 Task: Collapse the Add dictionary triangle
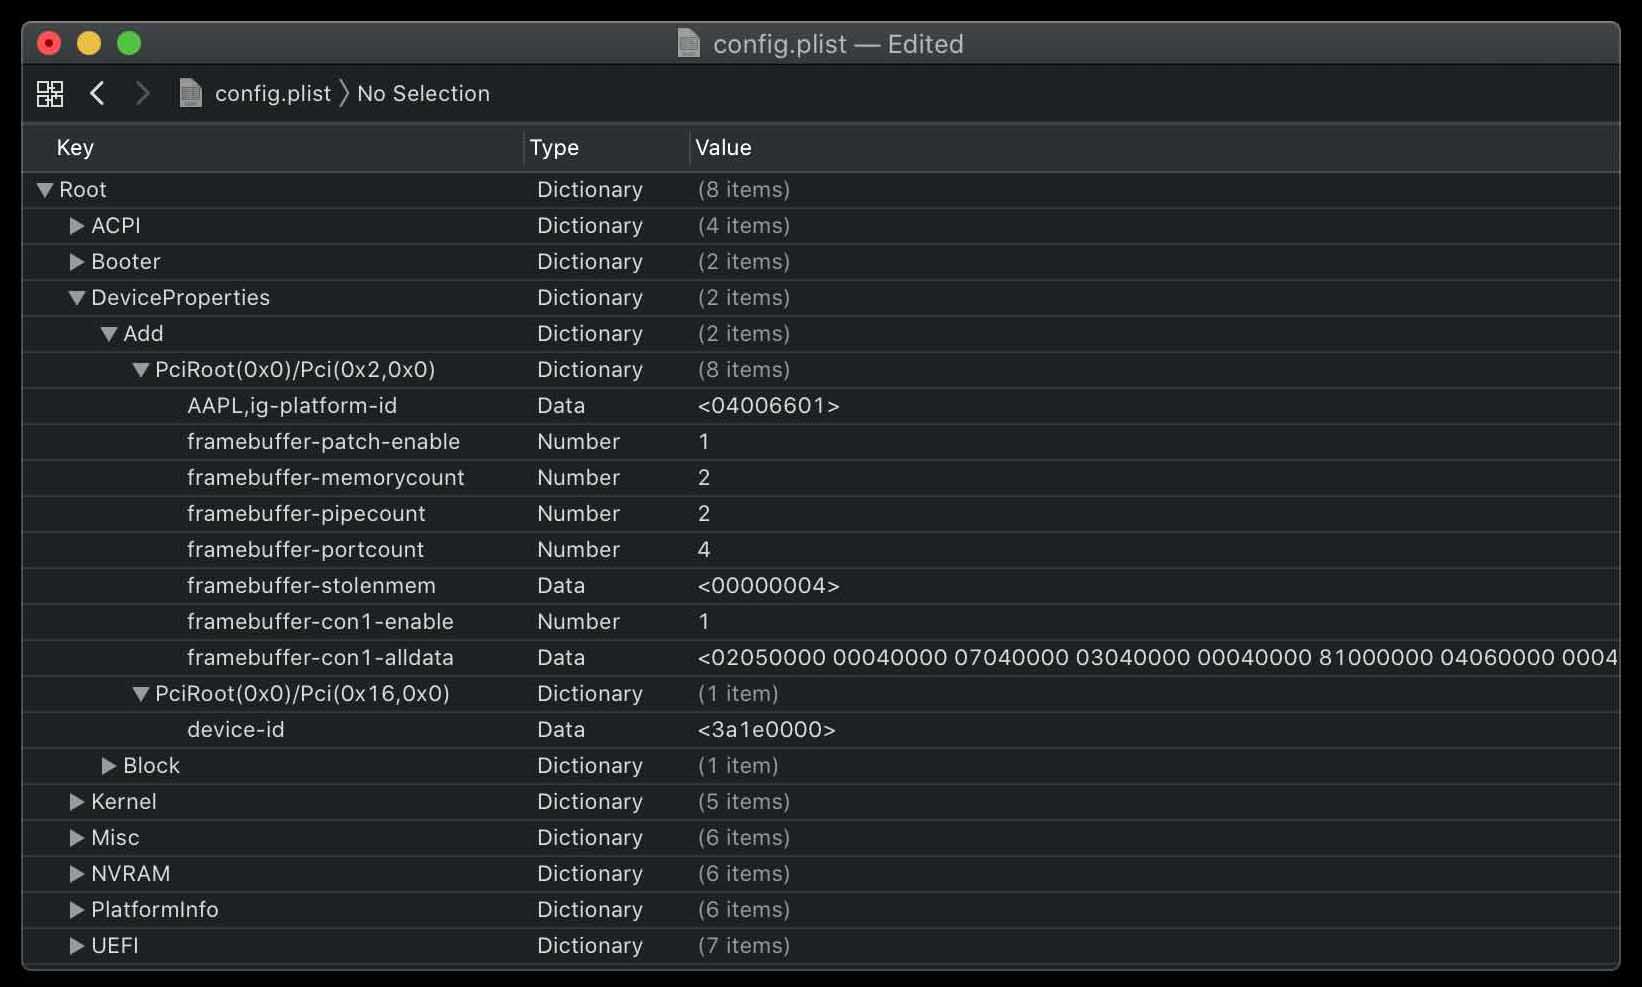pyautogui.click(x=109, y=334)
